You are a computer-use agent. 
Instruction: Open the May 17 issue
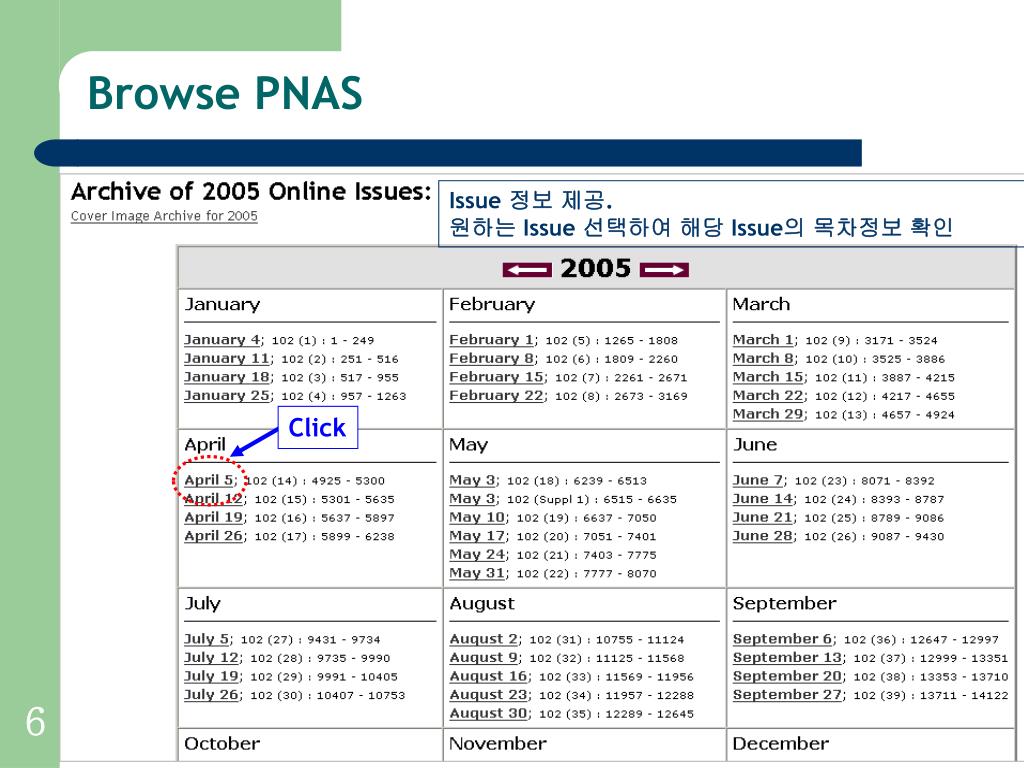(477, 536)
